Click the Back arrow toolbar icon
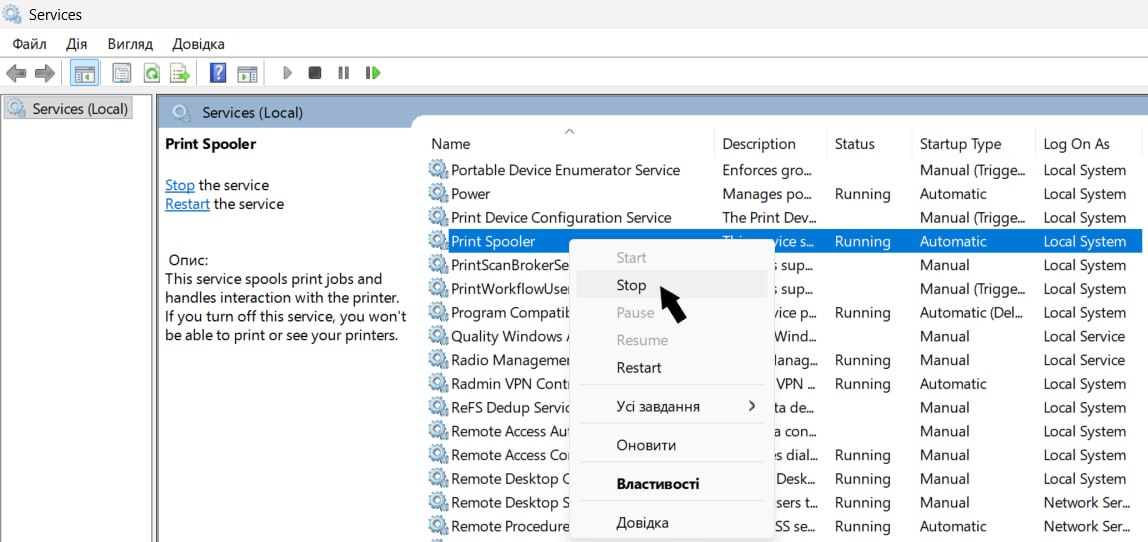1148x542 pixels. coord(16,73)
